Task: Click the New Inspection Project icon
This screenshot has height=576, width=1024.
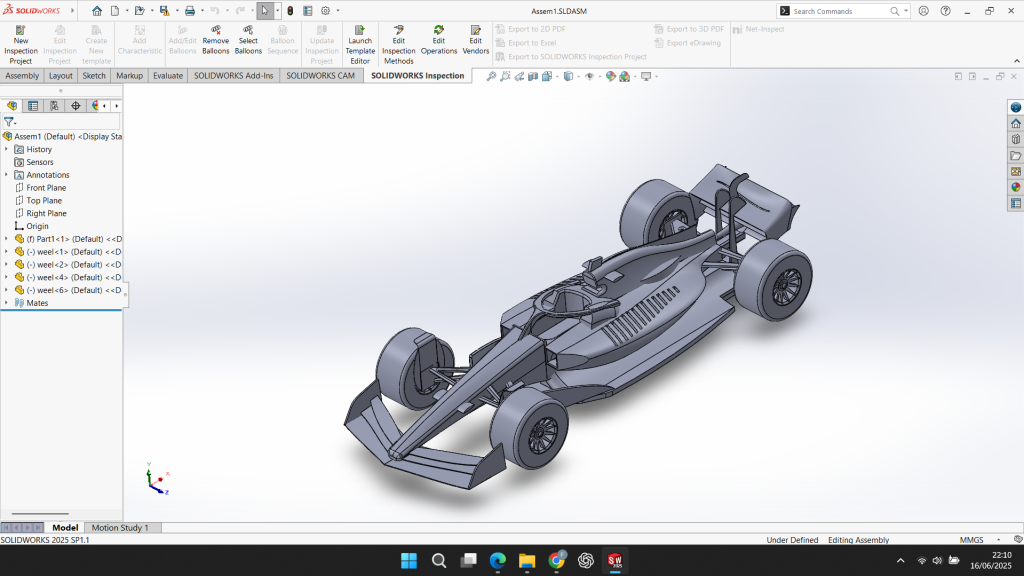Action: click(x=21, y=31)
